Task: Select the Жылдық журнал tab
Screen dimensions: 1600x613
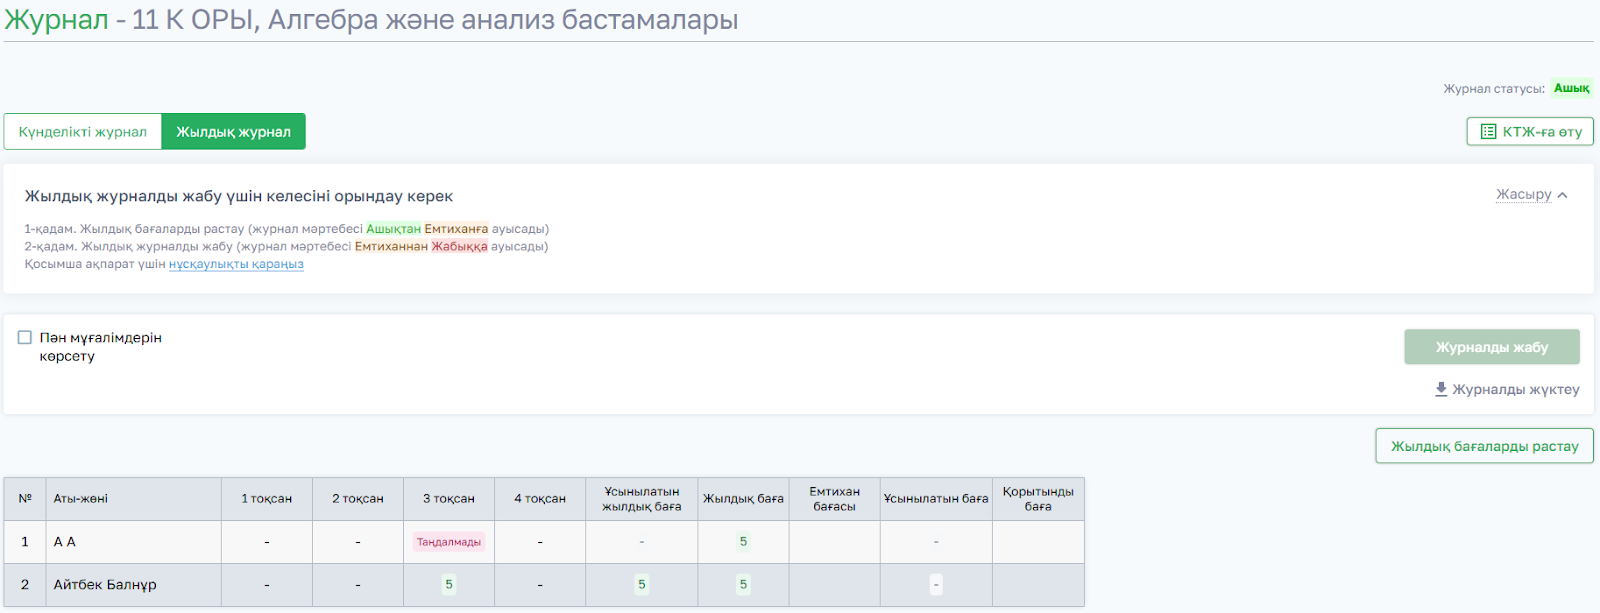Action: (x=233, y=131)
